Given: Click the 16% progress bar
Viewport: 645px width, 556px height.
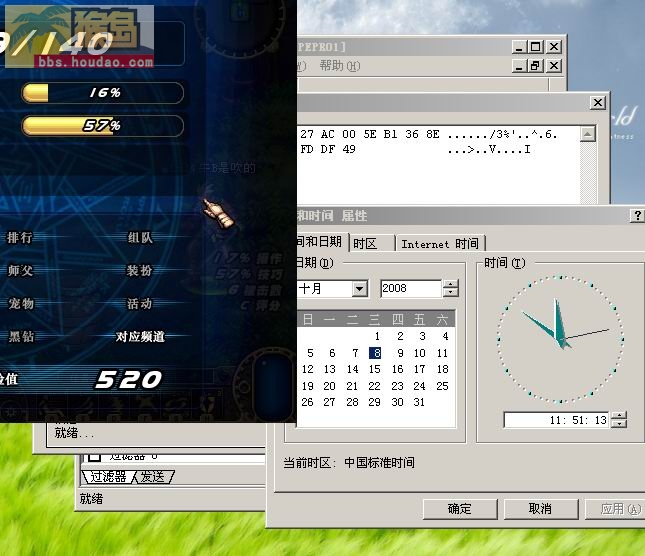Looking at the screenshot, I should click(102, 93).
